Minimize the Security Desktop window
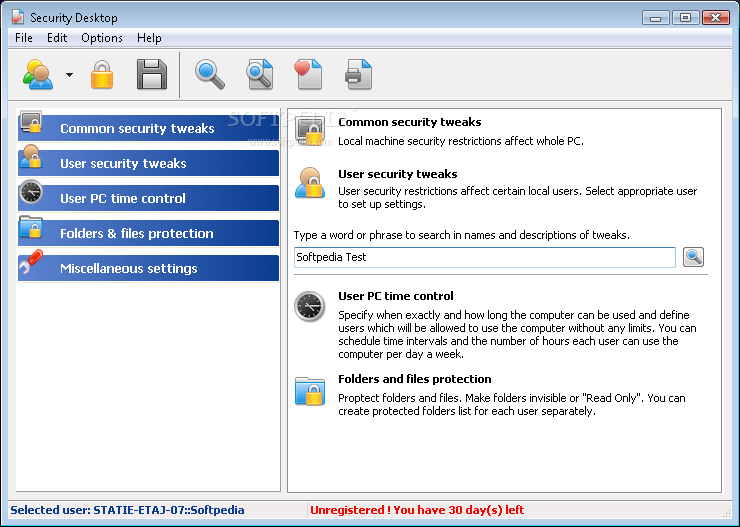 coord(656,17)
